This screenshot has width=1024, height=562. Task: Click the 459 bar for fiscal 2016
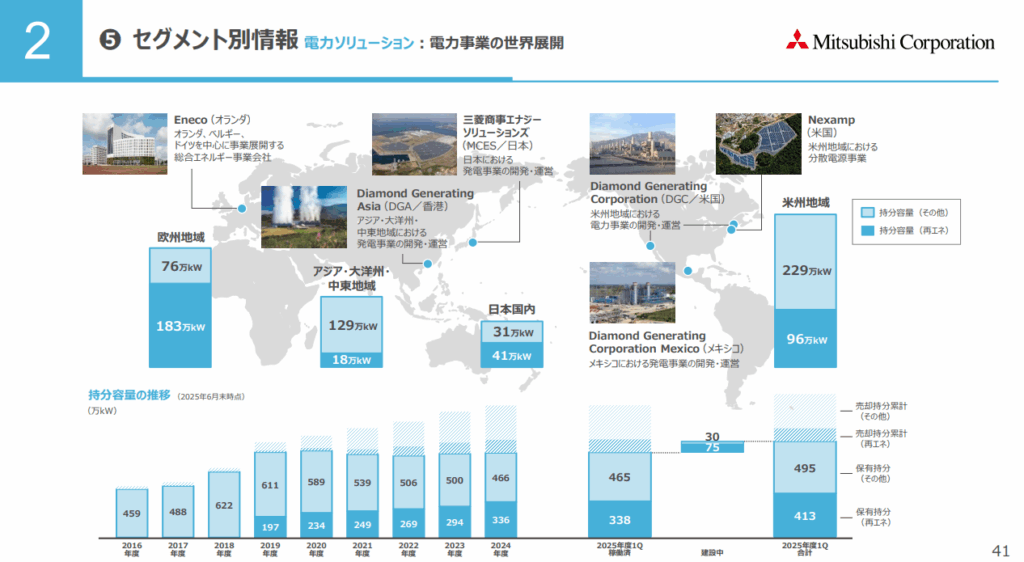point(132,513)
